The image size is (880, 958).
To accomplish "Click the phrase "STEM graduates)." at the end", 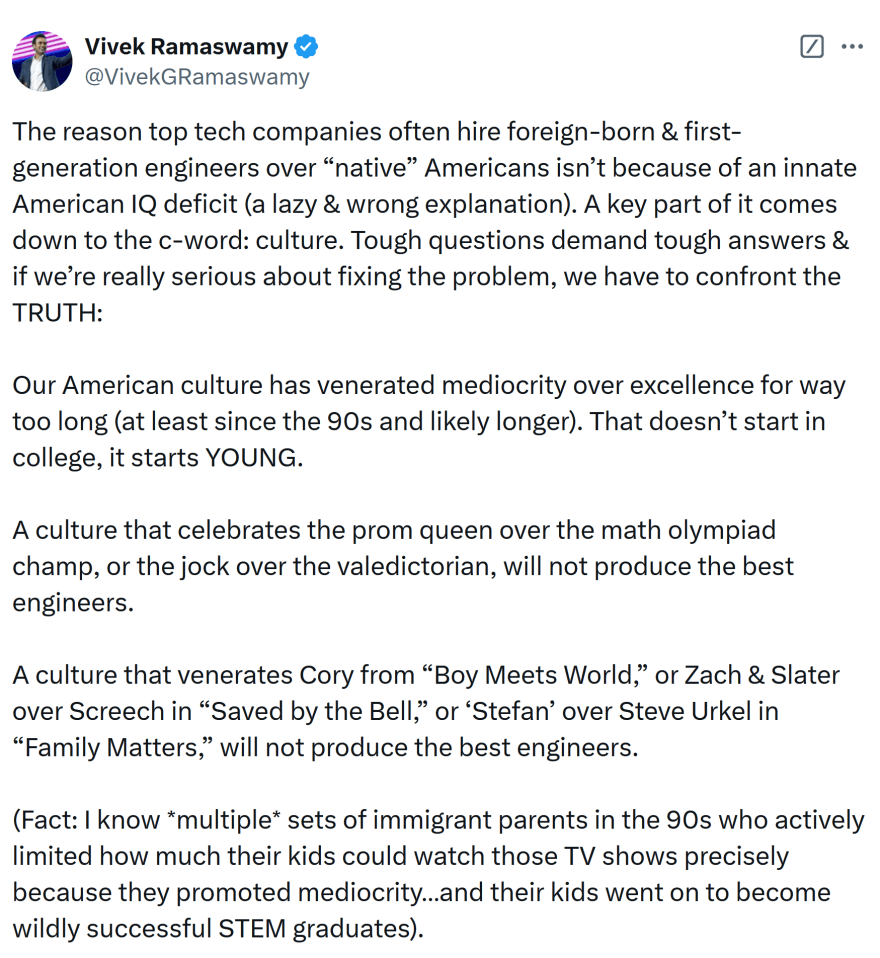I will pos(321,929).
